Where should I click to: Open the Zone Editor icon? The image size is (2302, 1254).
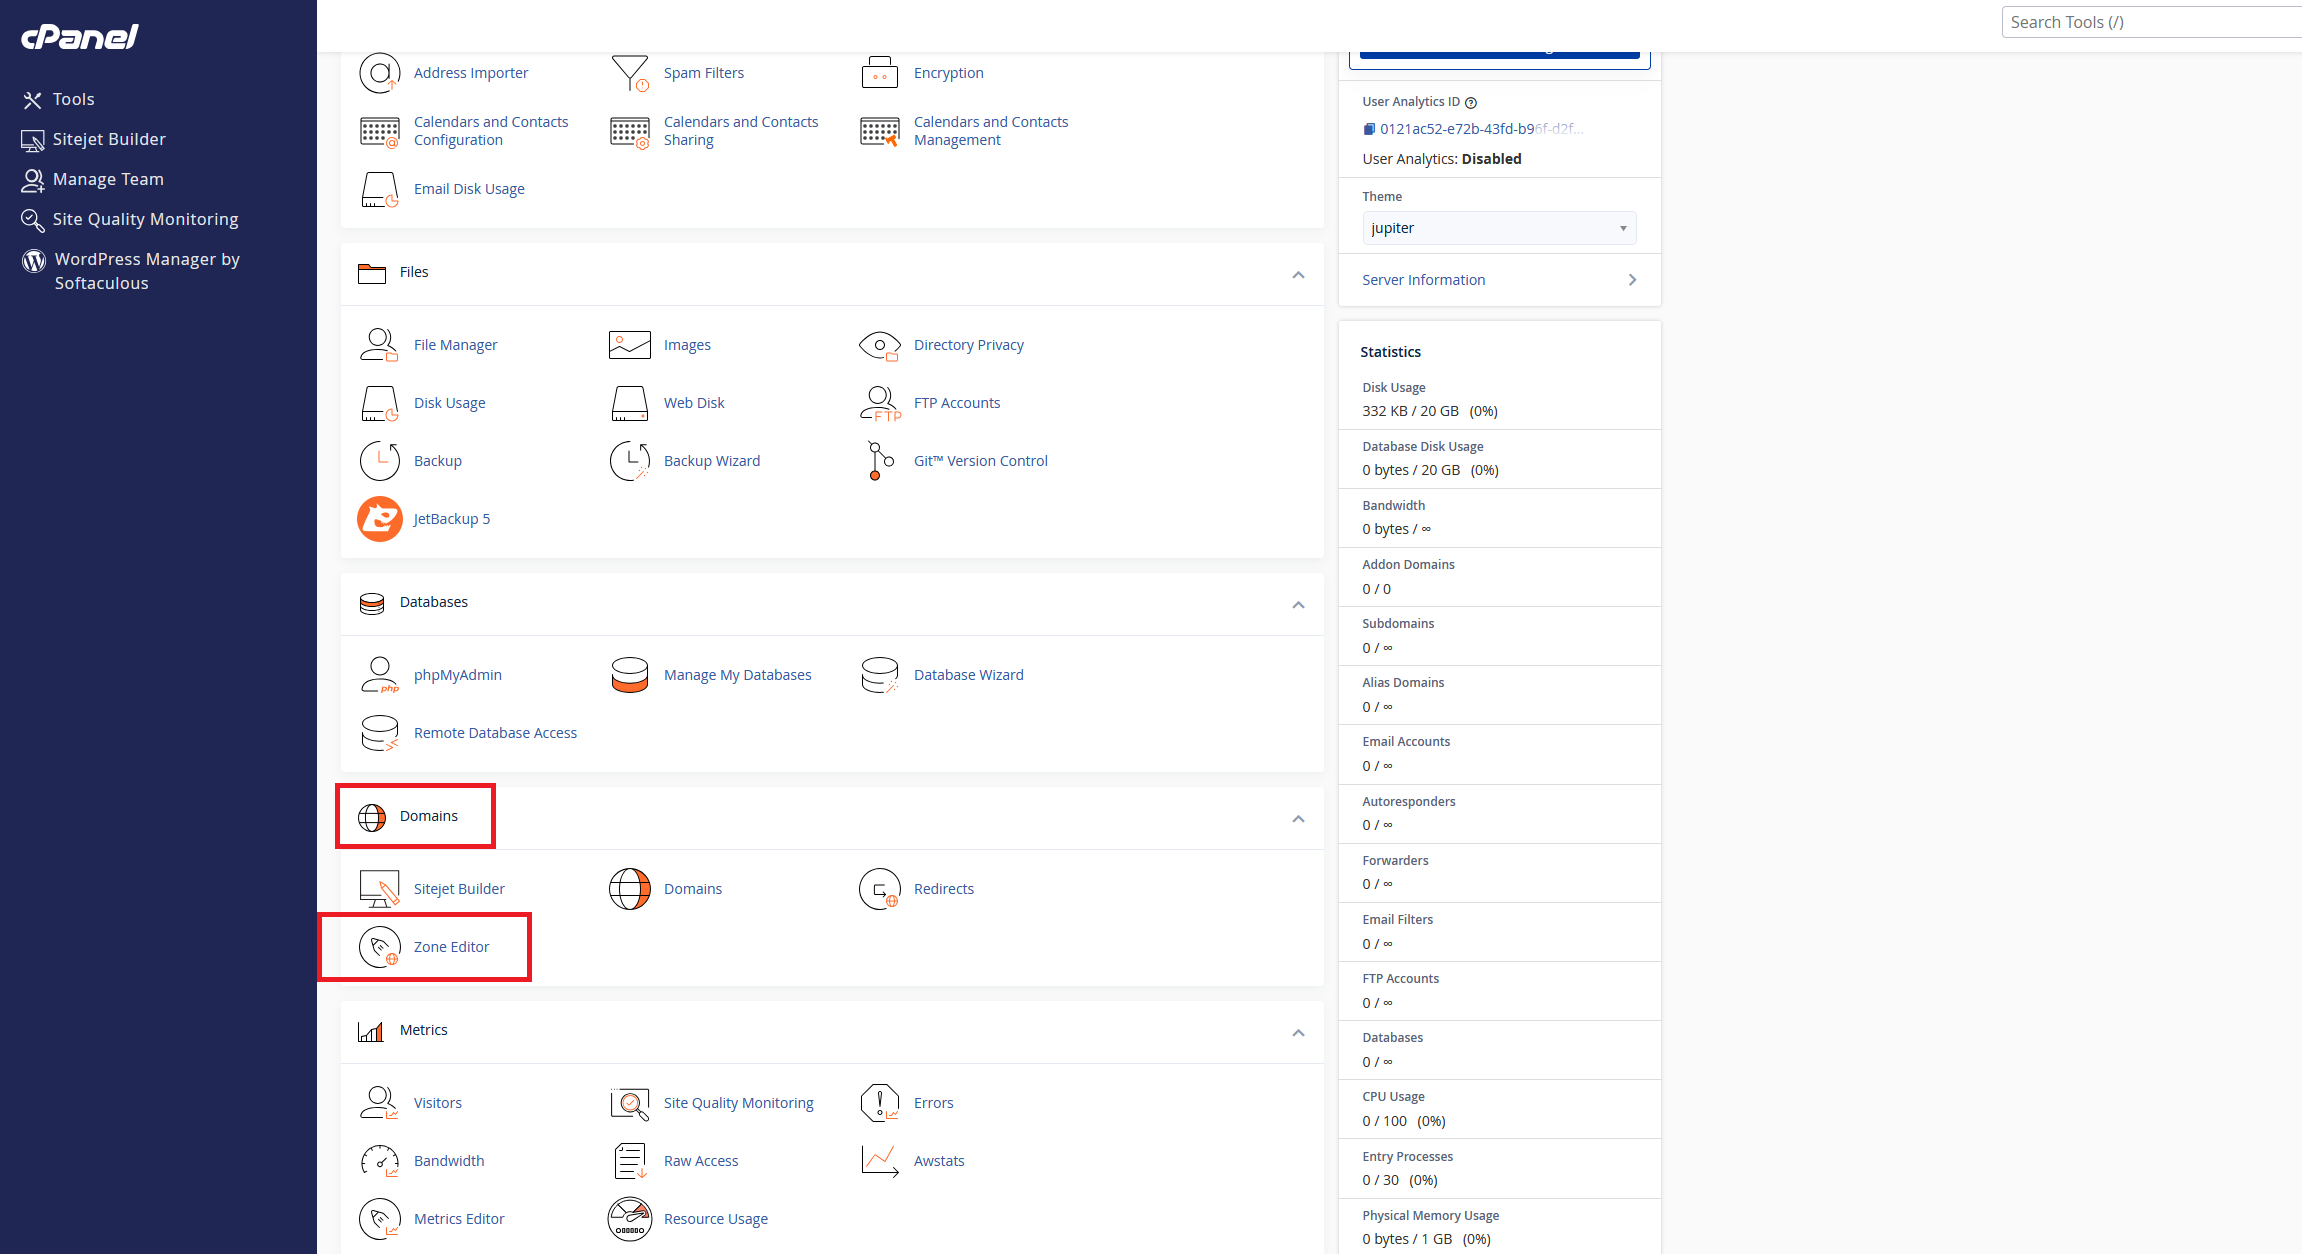(x=380, y=947)
